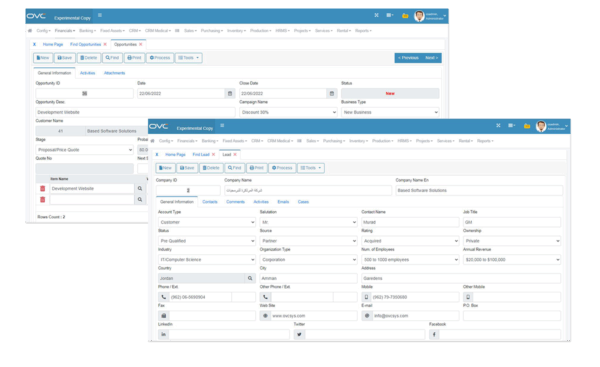Open the Date calendar picker in Opportunities
Viewport: 600px width, 367px height.
(230, 93)
